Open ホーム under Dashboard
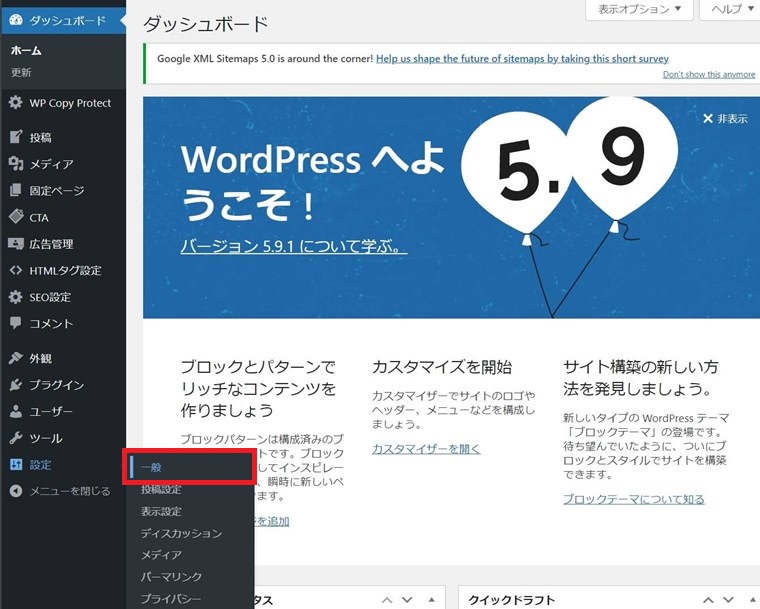The image size is (760, 609). coord(26,50)
